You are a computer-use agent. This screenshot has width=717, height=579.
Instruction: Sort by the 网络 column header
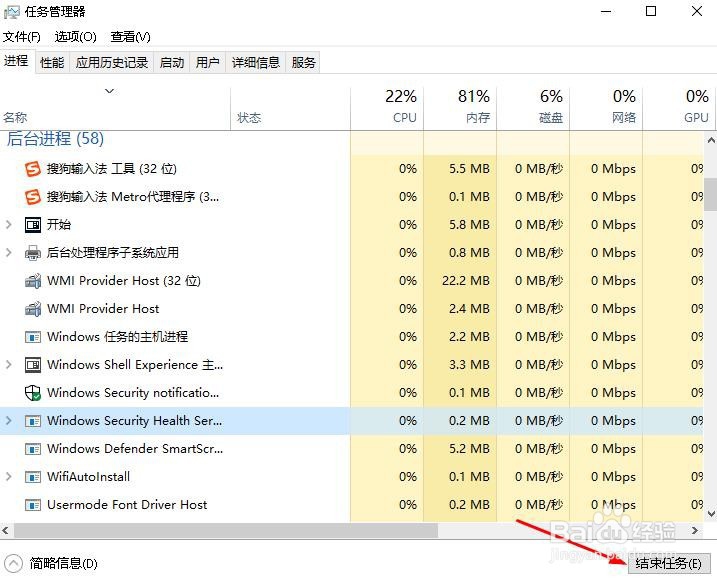606,108
